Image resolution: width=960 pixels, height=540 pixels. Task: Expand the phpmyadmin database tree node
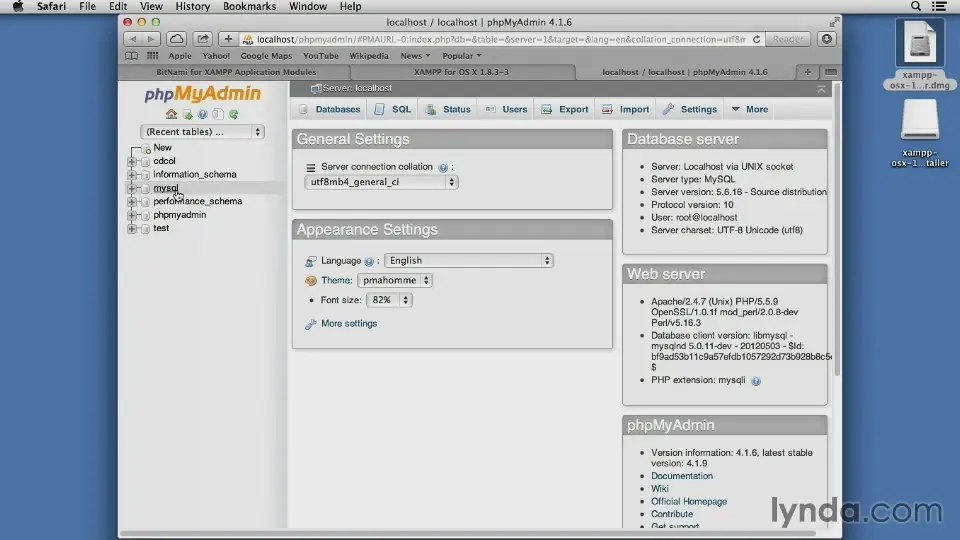pos(132,216)
